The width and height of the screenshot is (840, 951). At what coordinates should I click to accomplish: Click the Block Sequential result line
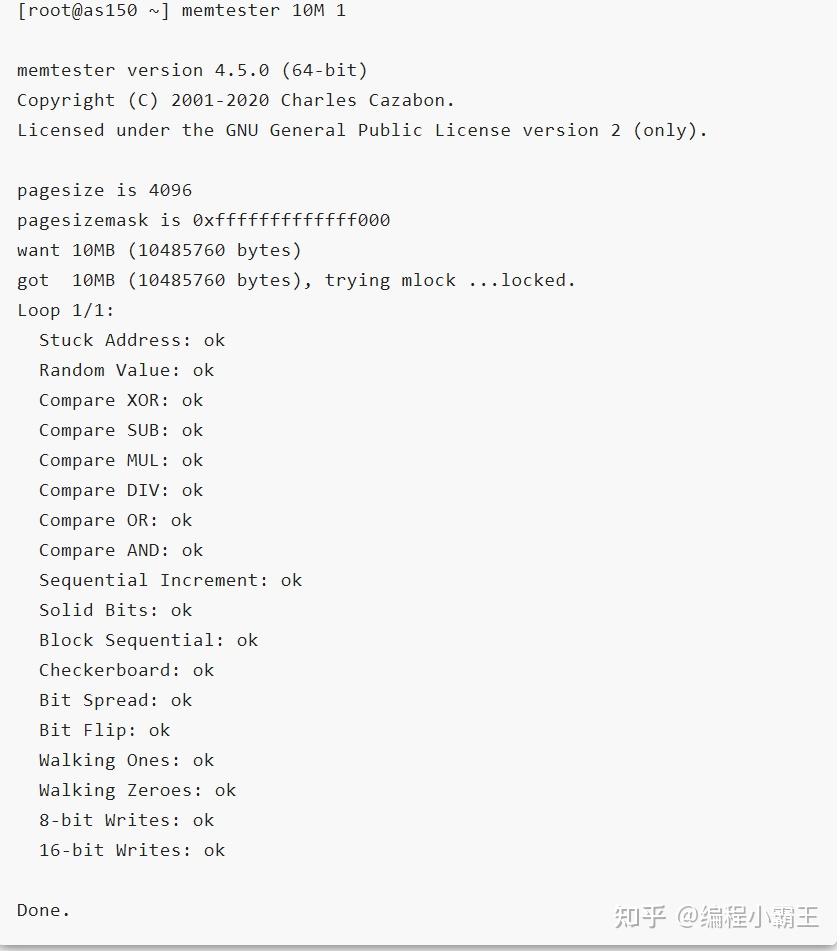coord(148,640)
